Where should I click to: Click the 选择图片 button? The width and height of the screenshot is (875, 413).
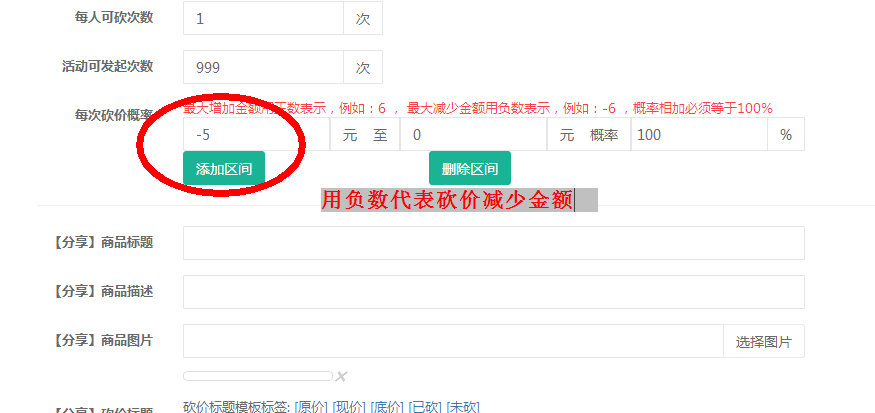763,342
